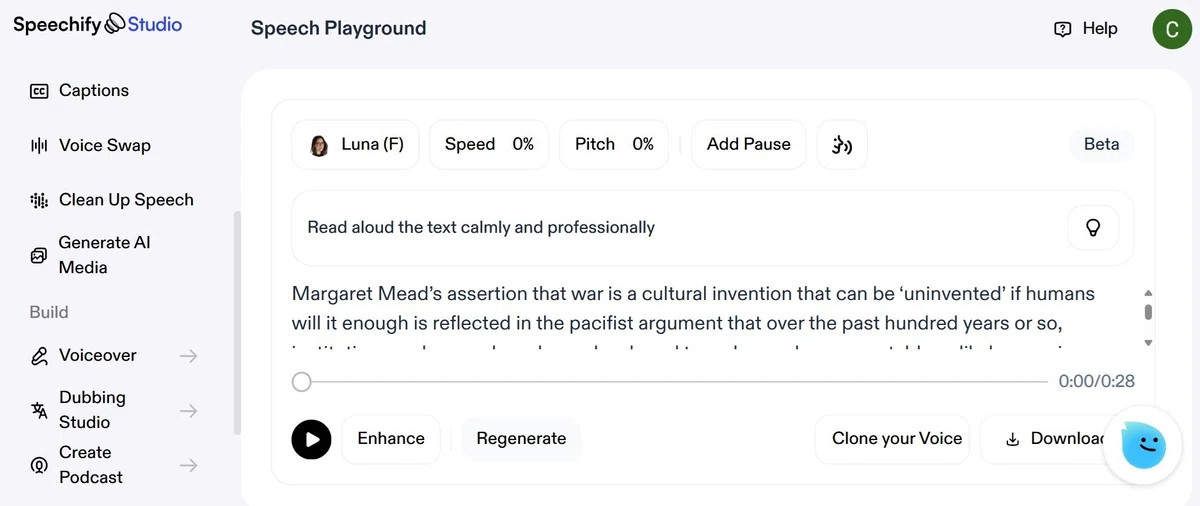Click the Captions CC icon in sidebar
Image resolution: width=1200 pixels, height=506 pixels.
[x=39, y=91]
